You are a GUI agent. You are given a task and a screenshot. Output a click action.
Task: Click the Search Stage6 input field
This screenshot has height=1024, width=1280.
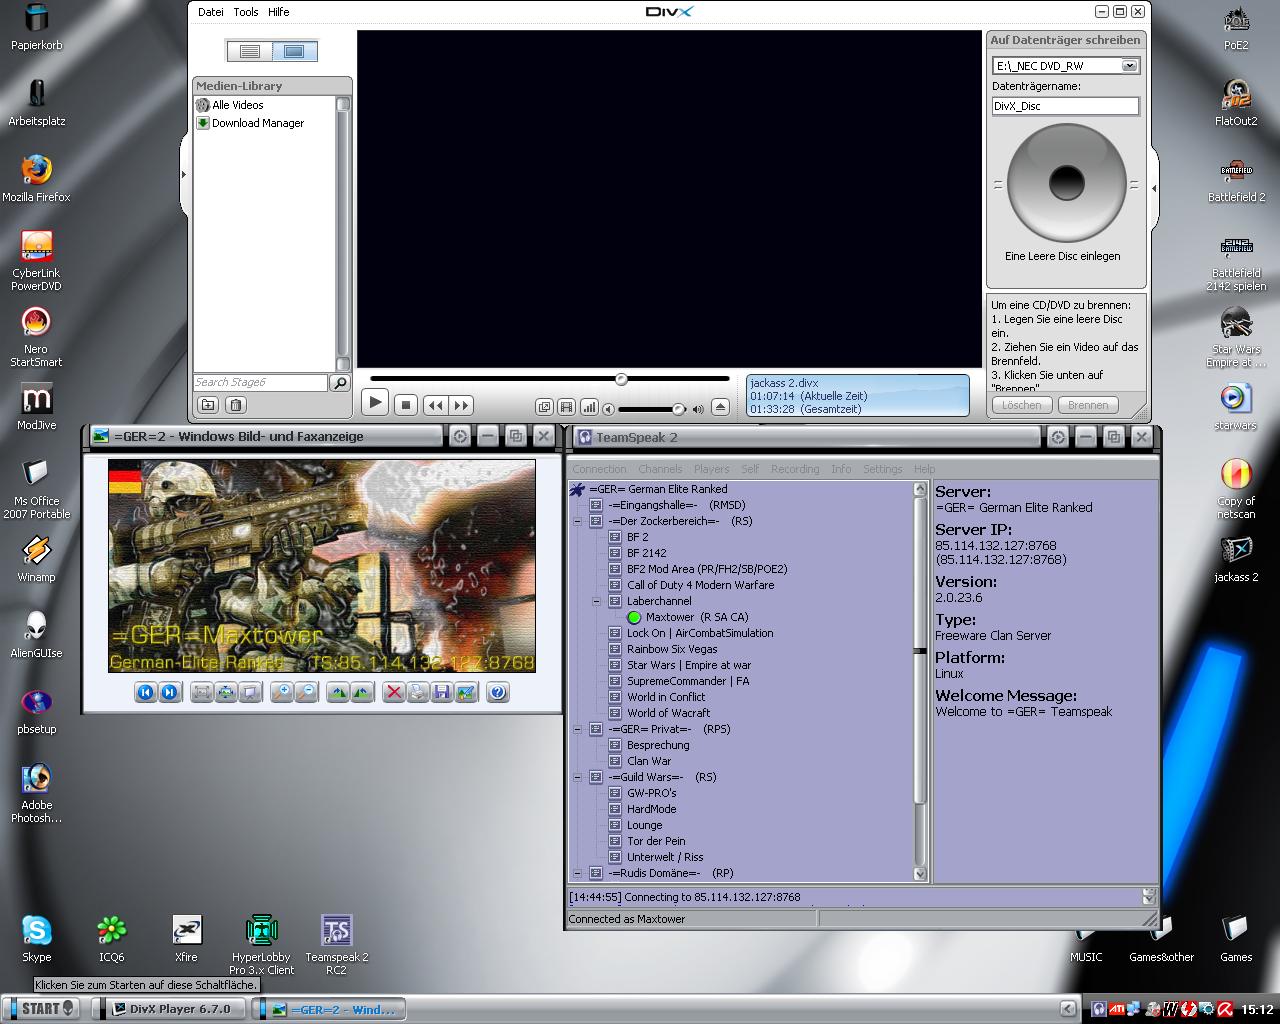coord(260,383)
